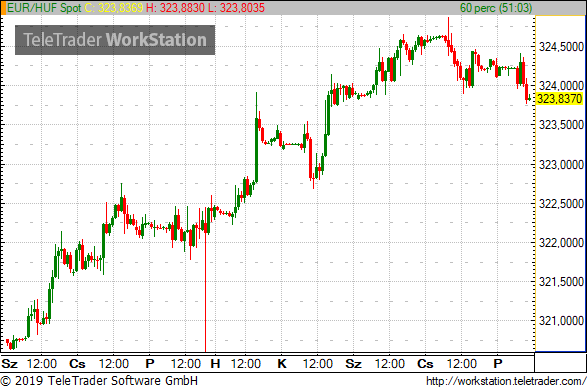Viewport: 587px width, 390px height.
Task: Open the workstation.teletrader.com link
Action: coord(506,381)
